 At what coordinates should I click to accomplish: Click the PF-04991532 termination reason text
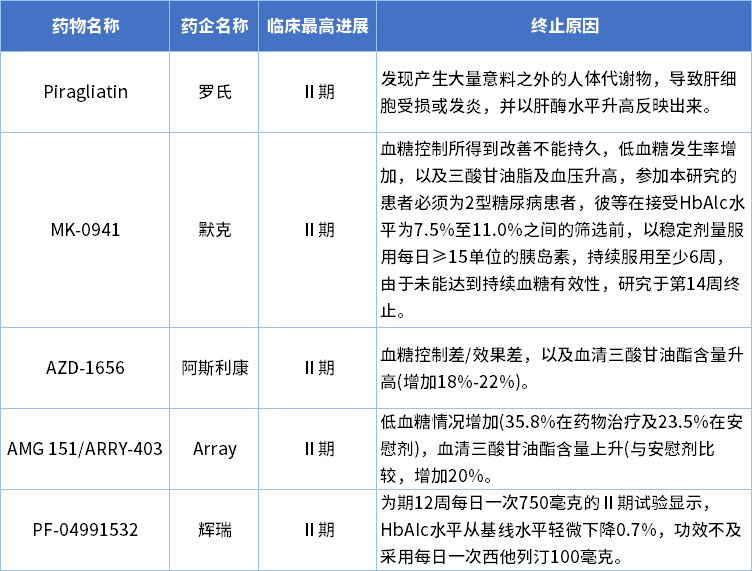pos(561,530)
